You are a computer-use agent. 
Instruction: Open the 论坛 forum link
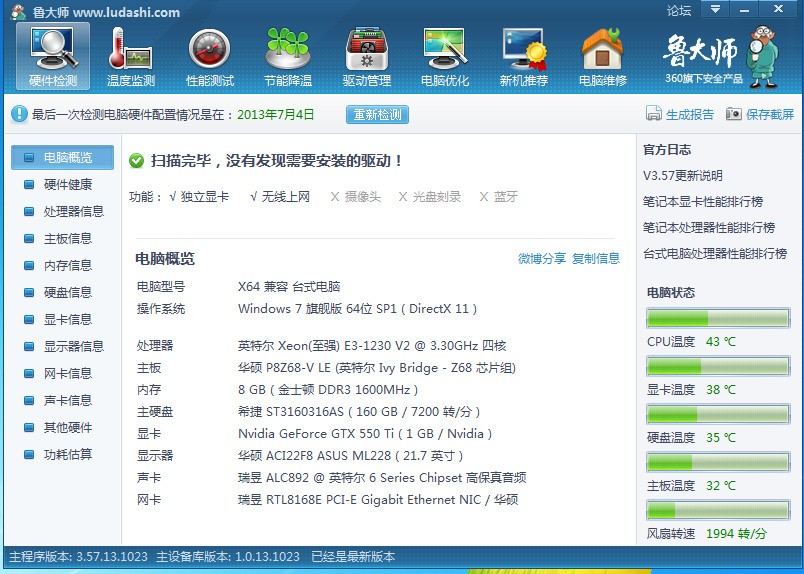[x=679, y=11]
